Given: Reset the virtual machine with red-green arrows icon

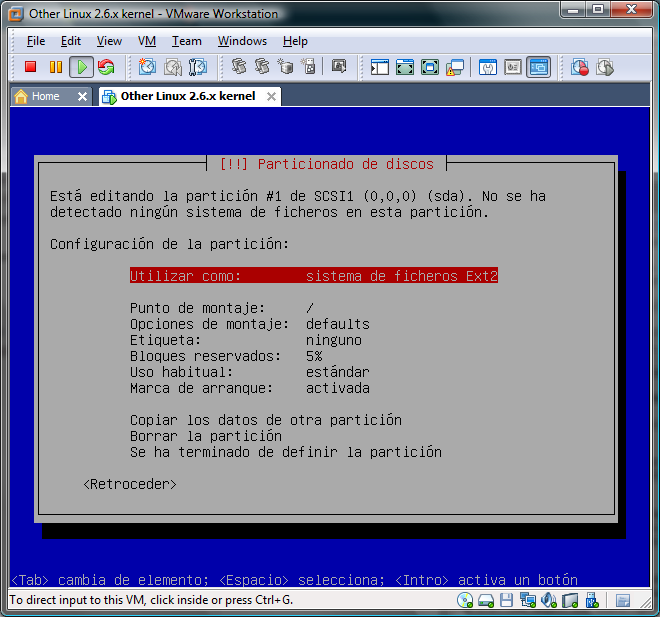Looking at the screenshot, I should (106, 67).
